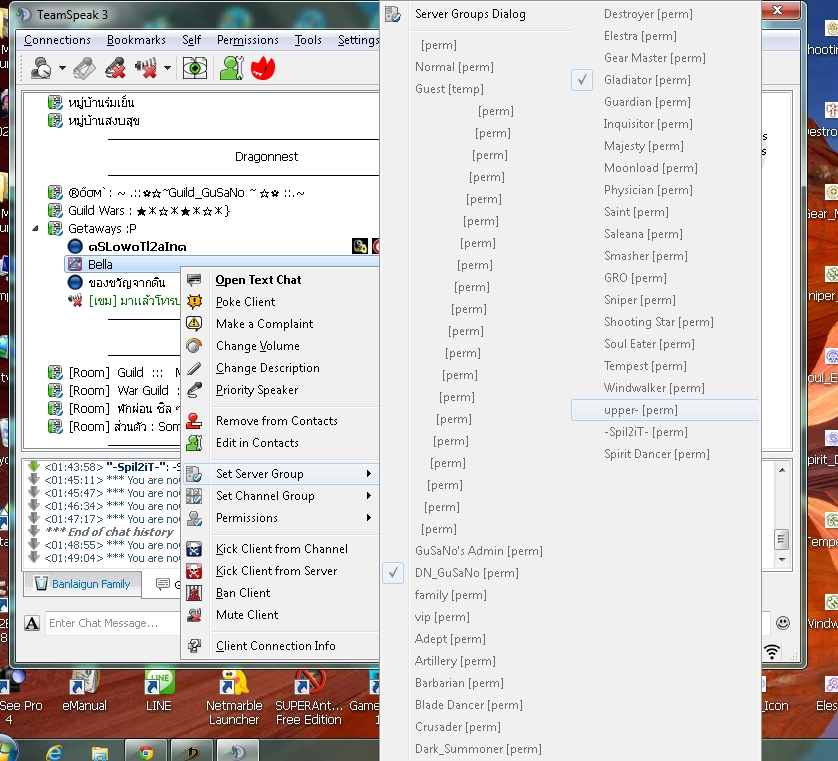Open the emoticon smiley picker
Image resolution: width=838 pixels, height=761 pixels.
(x=782, y=623)
